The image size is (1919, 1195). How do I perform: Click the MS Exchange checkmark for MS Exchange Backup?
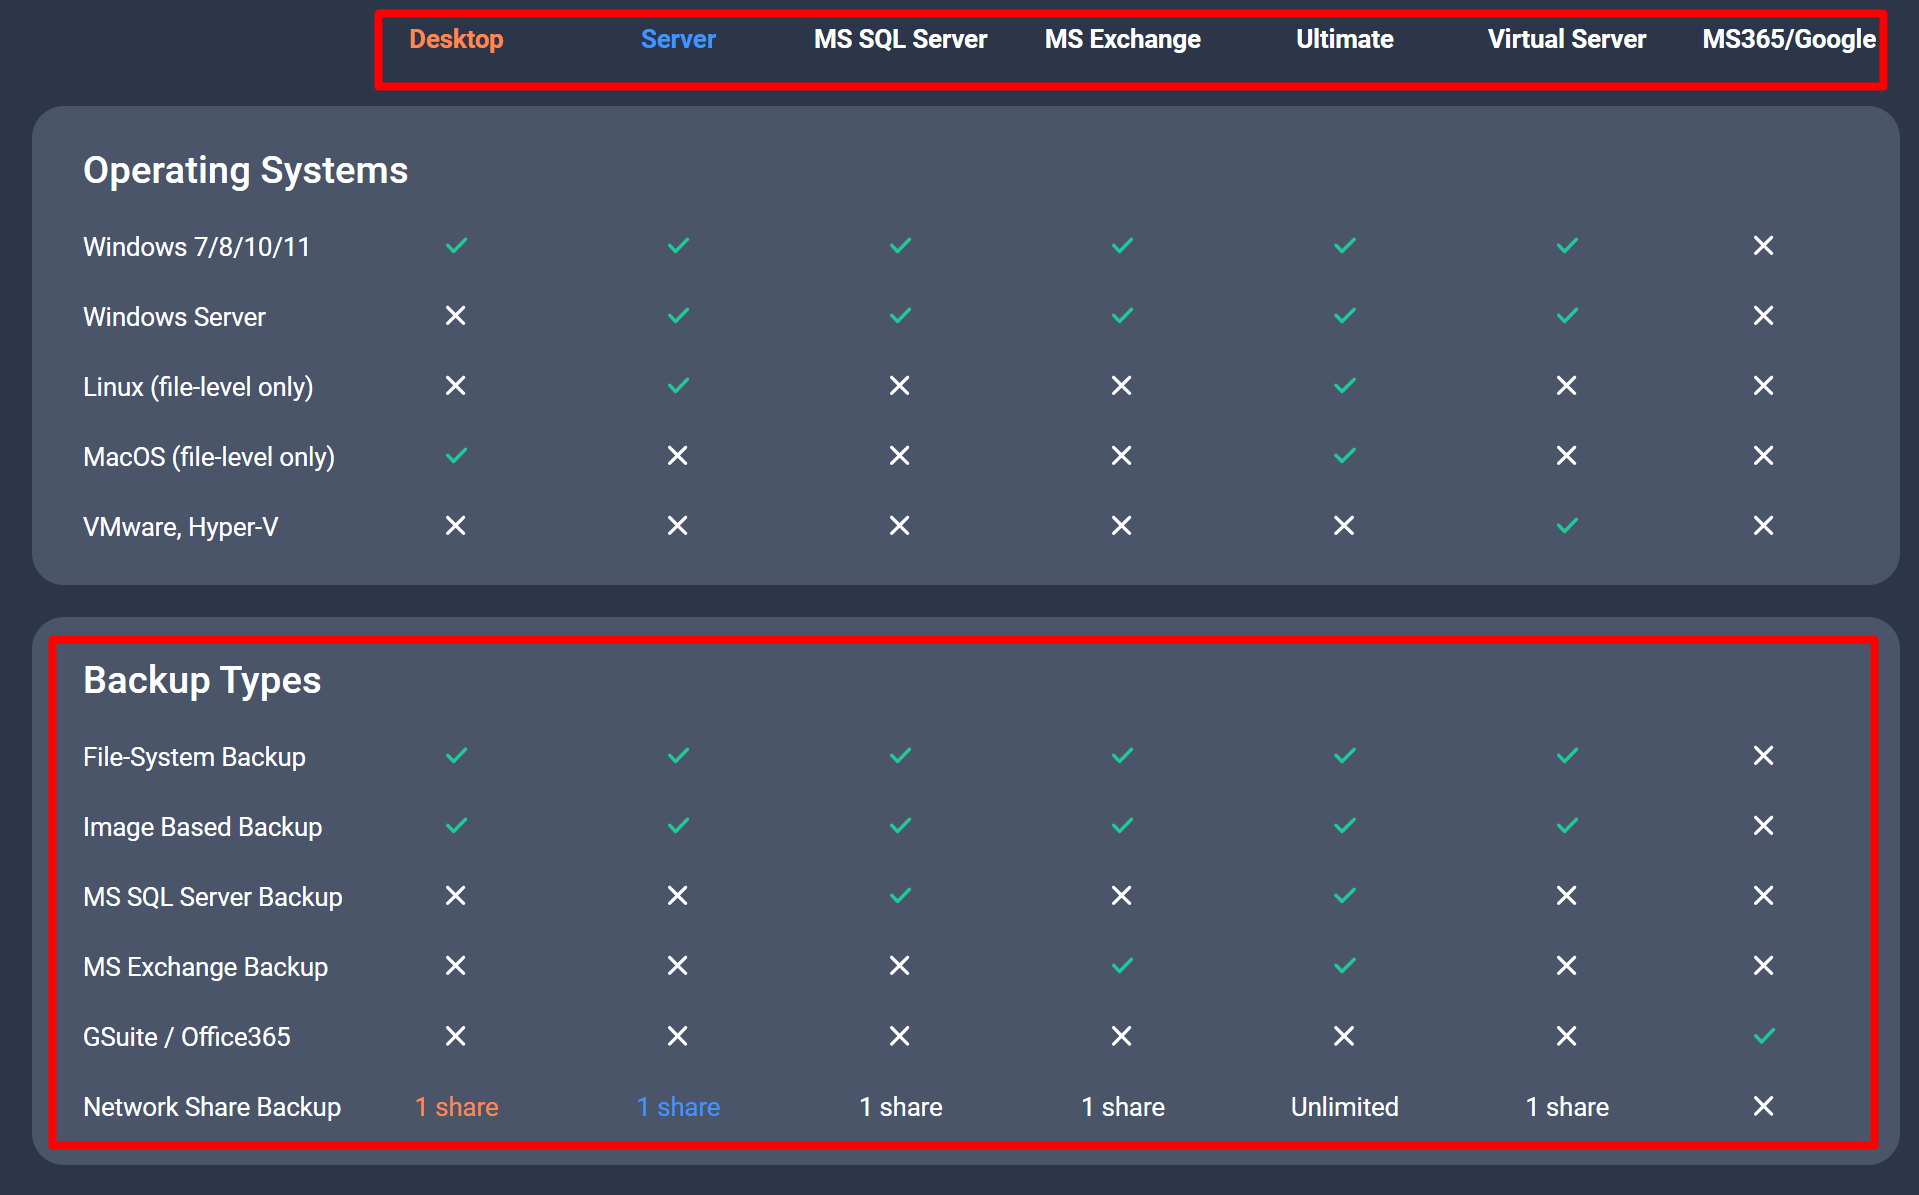click(x=1122, y=965)
